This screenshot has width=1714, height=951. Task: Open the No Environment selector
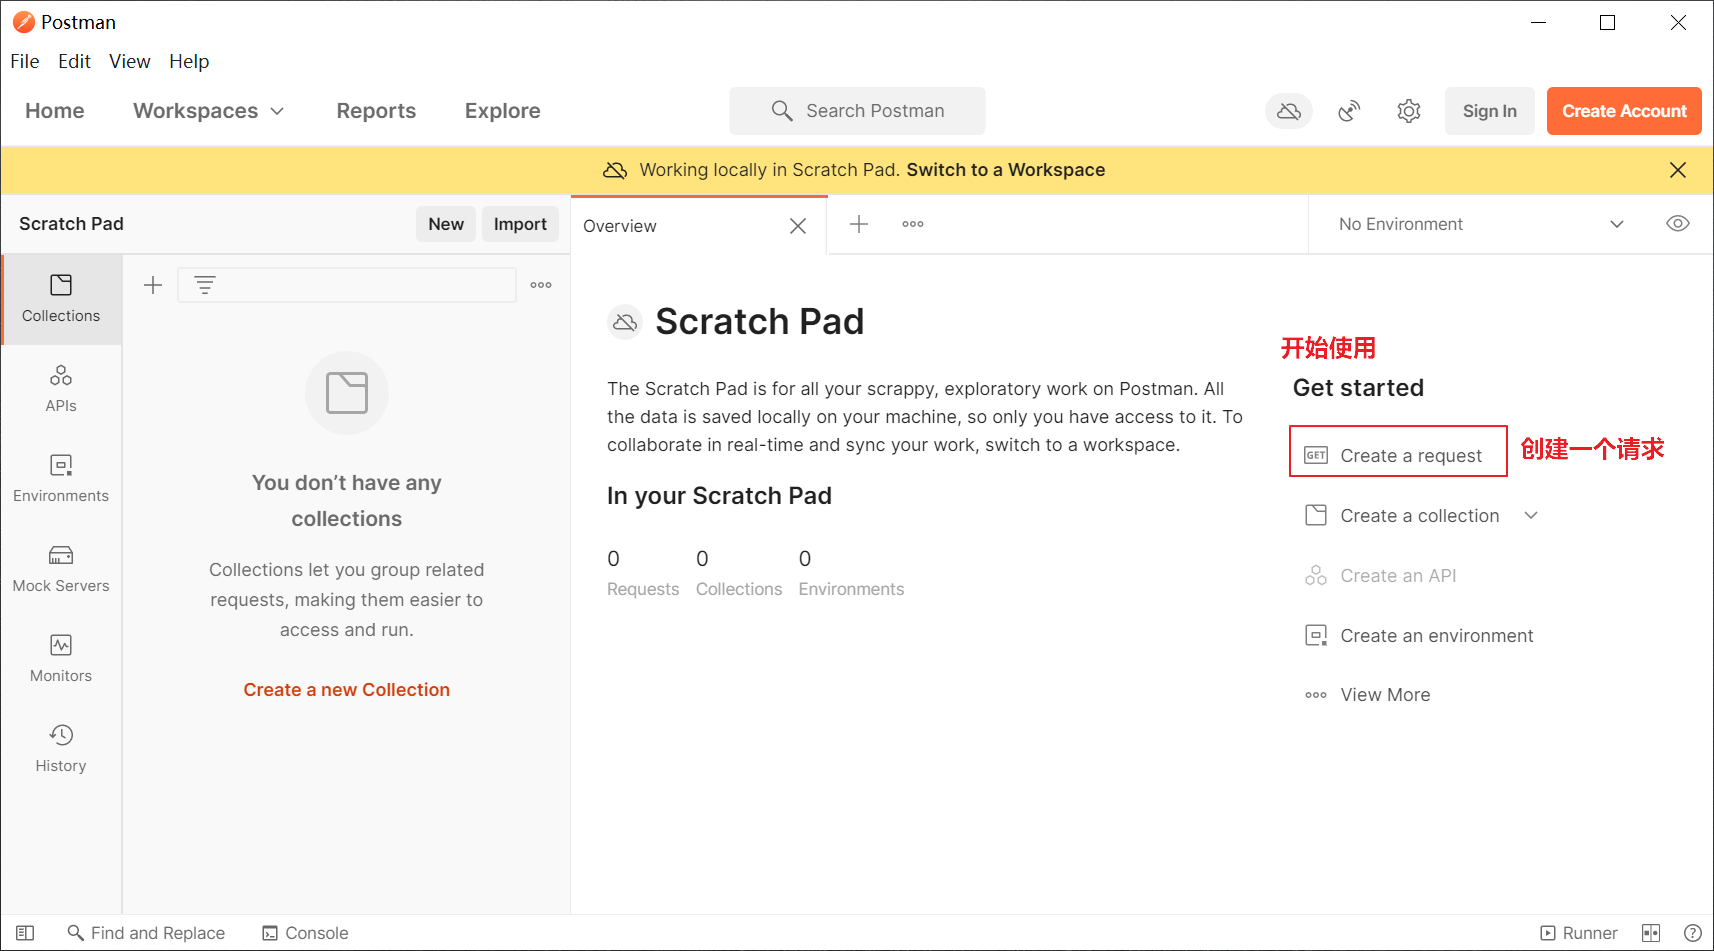tap(1480, 224)
